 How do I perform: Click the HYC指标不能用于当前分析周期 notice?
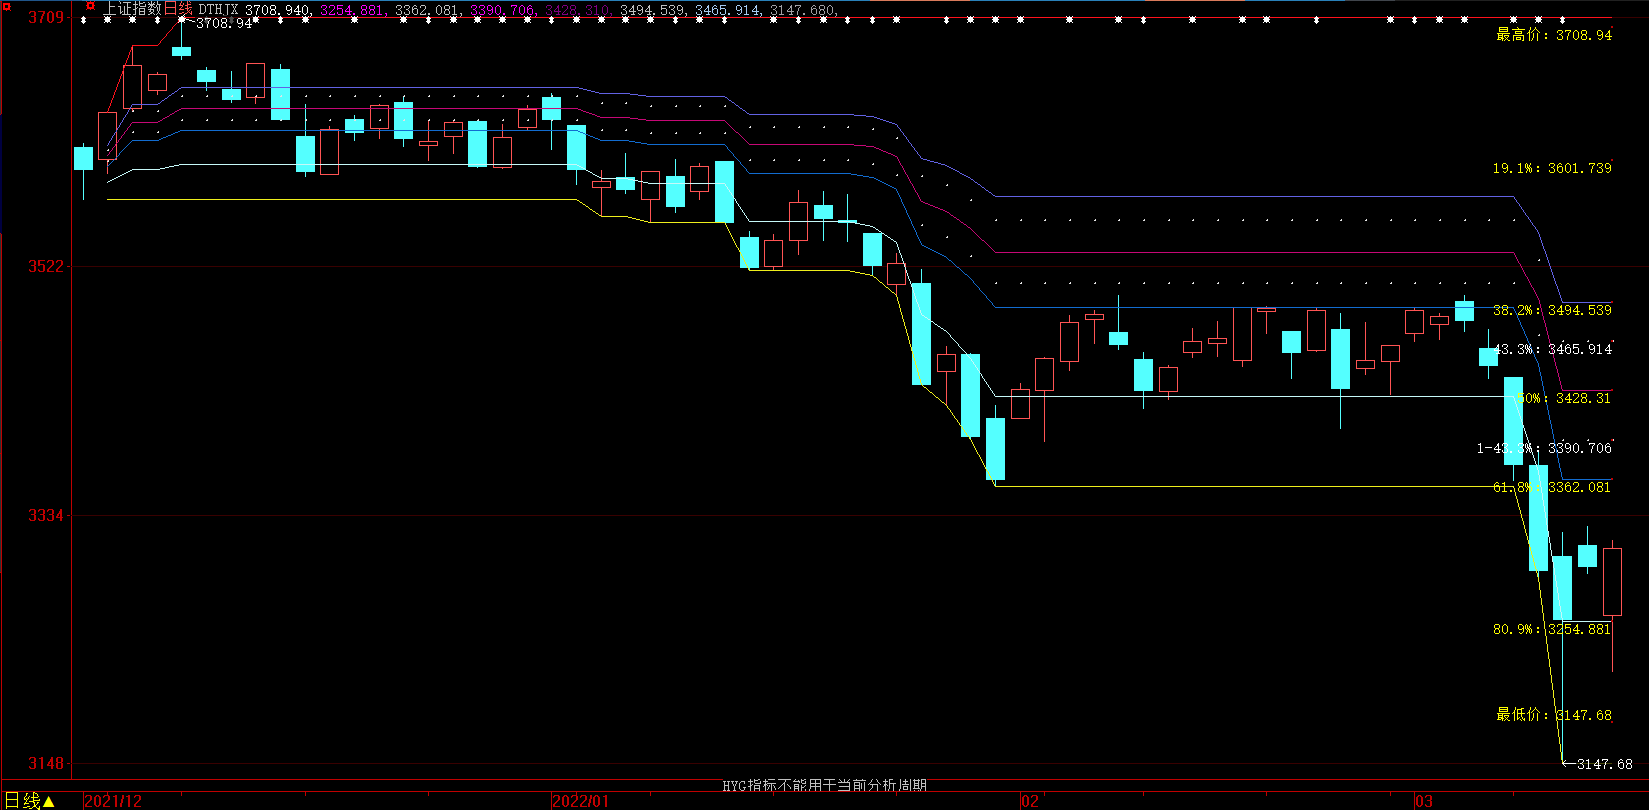pos(824,786)
